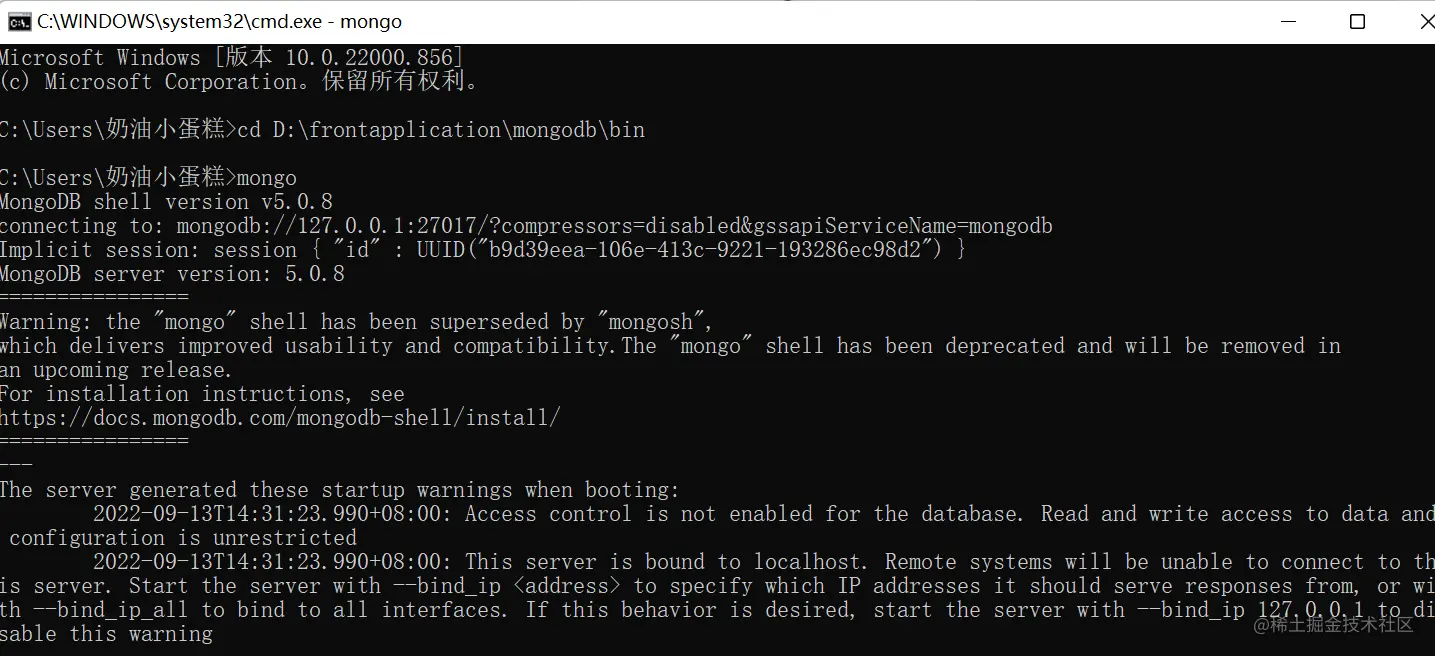Viewport: 1435px width, 656px height.
Task: Open the docs.mongodb.com mongodb-shell install URL
Action: pos(280,418)
